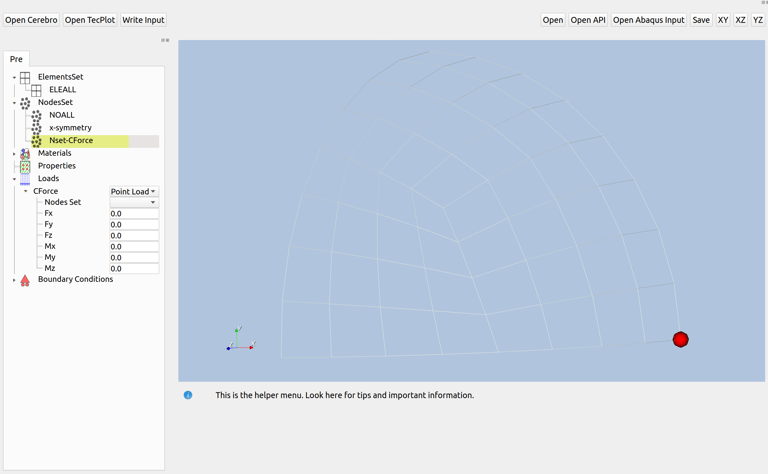Click the Nset-CForce node set icon
Image resolution: width=768 pixels, height=474 pixels.
coord(36,141)
